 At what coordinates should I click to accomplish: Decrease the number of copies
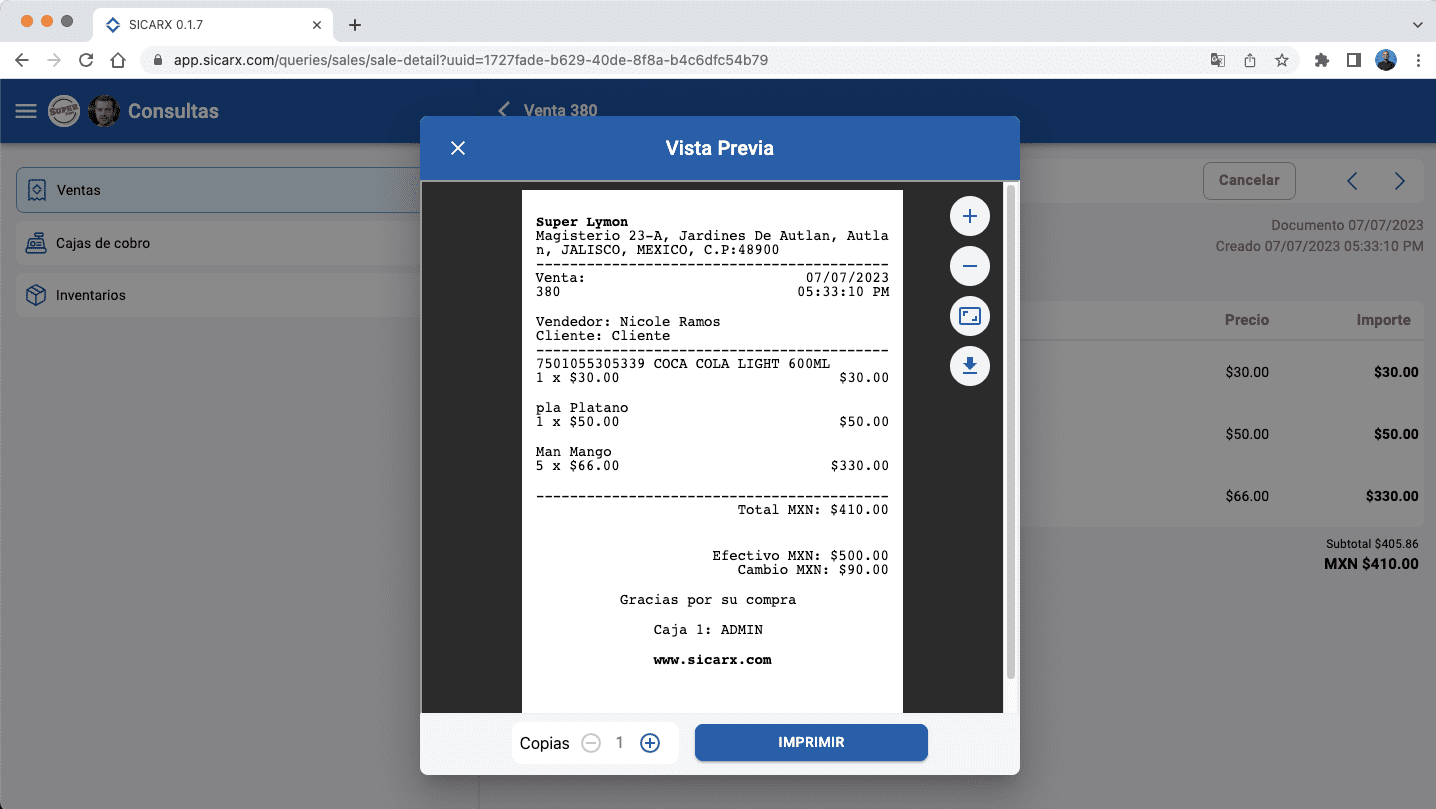tap(591, 743)
